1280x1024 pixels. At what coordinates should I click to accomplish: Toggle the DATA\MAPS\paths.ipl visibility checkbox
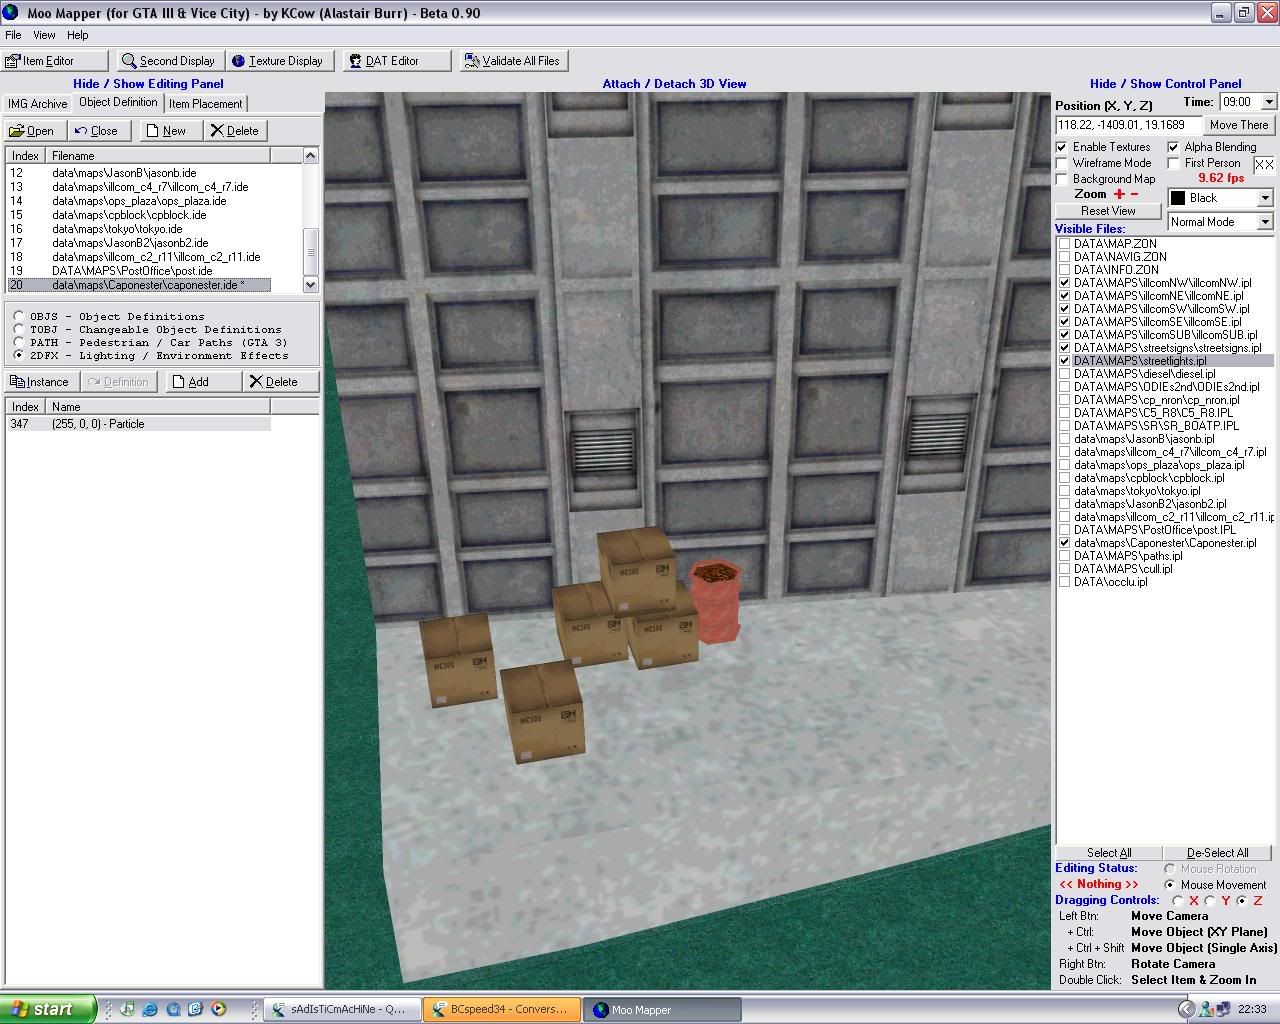pyautogui.click(x=1064, y=556)
